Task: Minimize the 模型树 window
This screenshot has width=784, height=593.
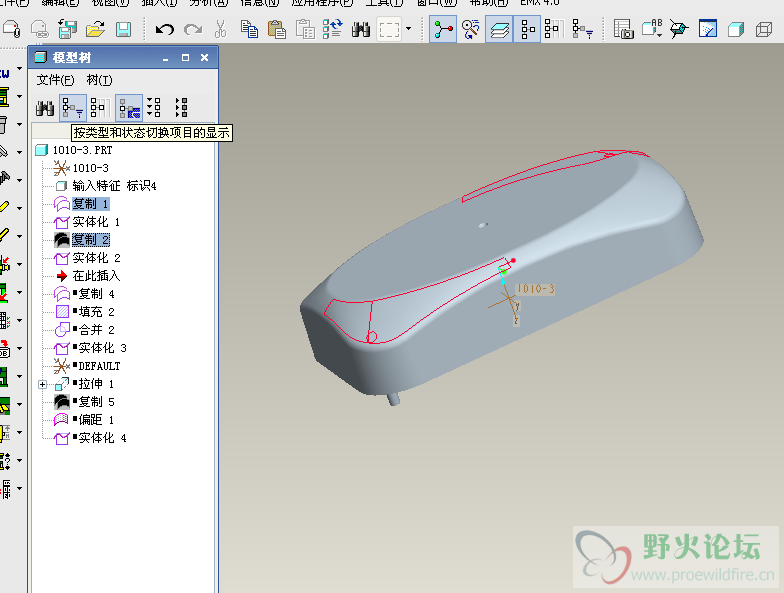Action: (x=166, y=58)
